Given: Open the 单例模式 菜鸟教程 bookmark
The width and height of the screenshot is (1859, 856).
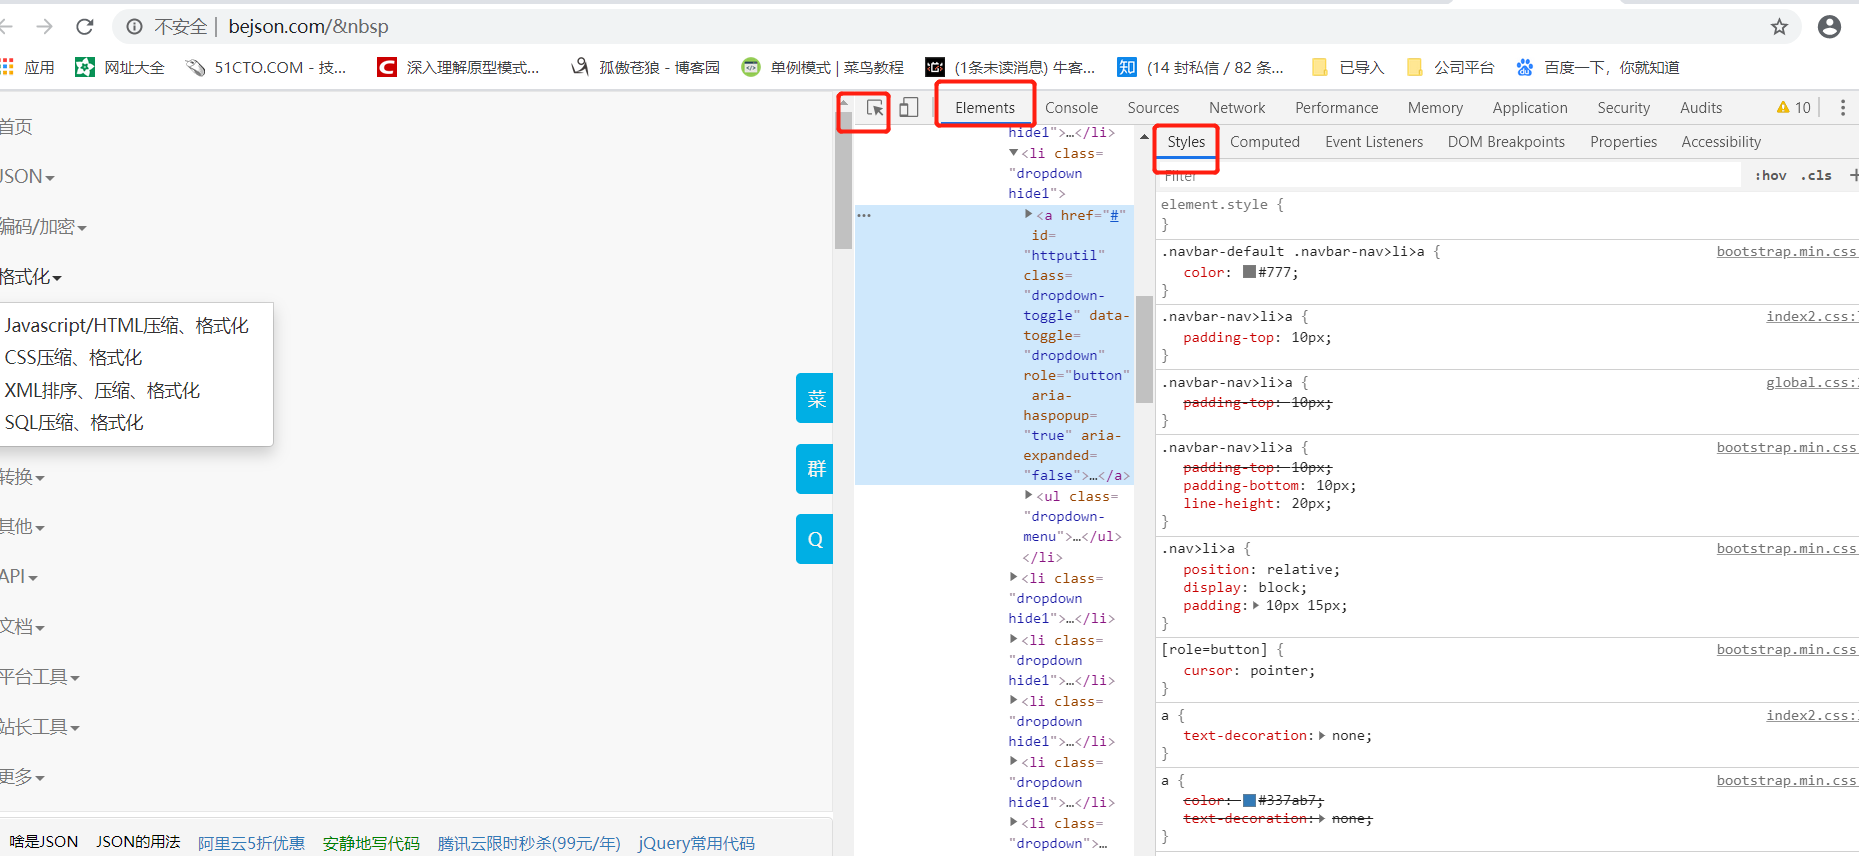Looking at the screenshot, I should coord(822,67).
